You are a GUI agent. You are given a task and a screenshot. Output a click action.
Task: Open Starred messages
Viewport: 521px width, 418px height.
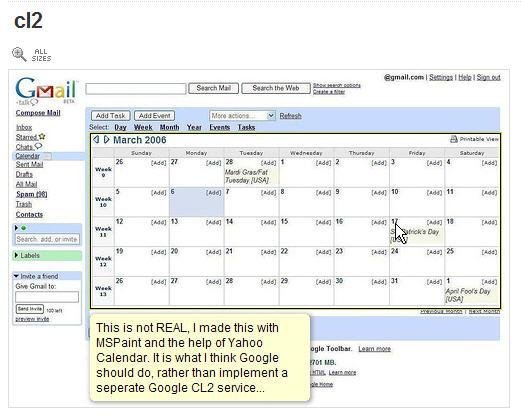[26, 137]
